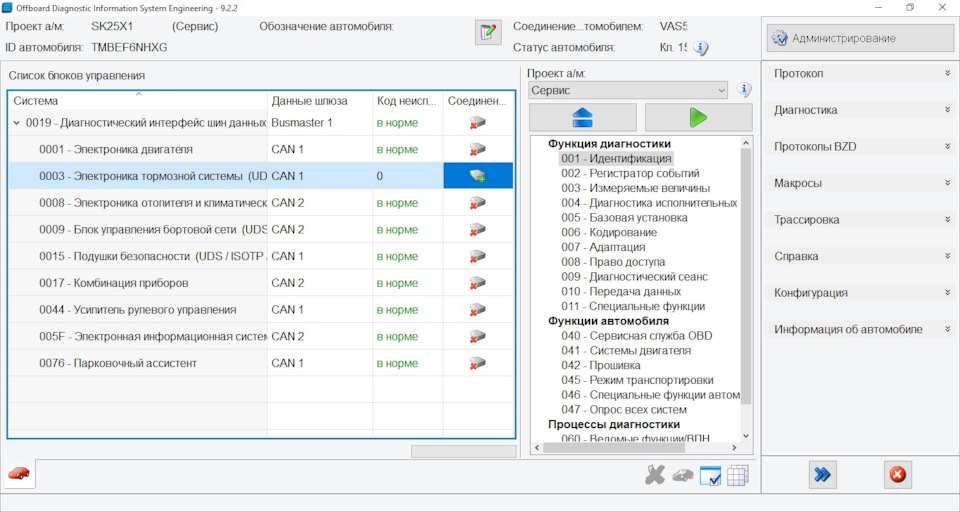Select 004 - Диагностика исполнительных
The image size is (960, 512).
coord(649,203)
